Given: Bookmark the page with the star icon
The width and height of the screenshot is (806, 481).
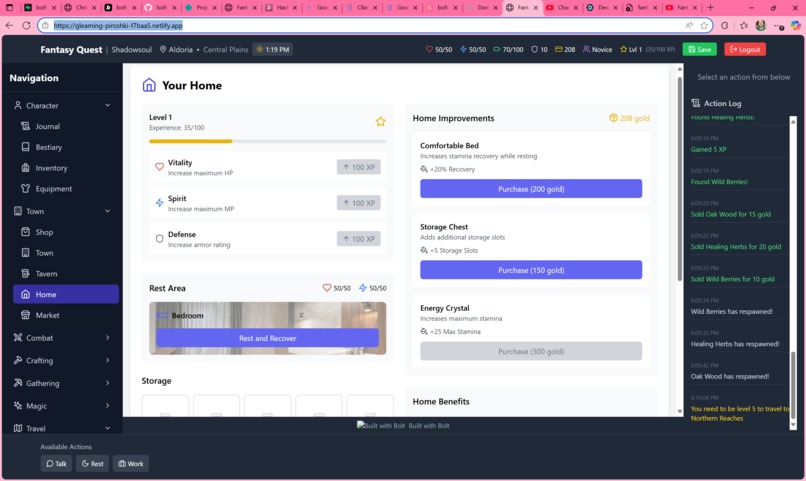Looking at the screenshot, I should pos(704,25).
